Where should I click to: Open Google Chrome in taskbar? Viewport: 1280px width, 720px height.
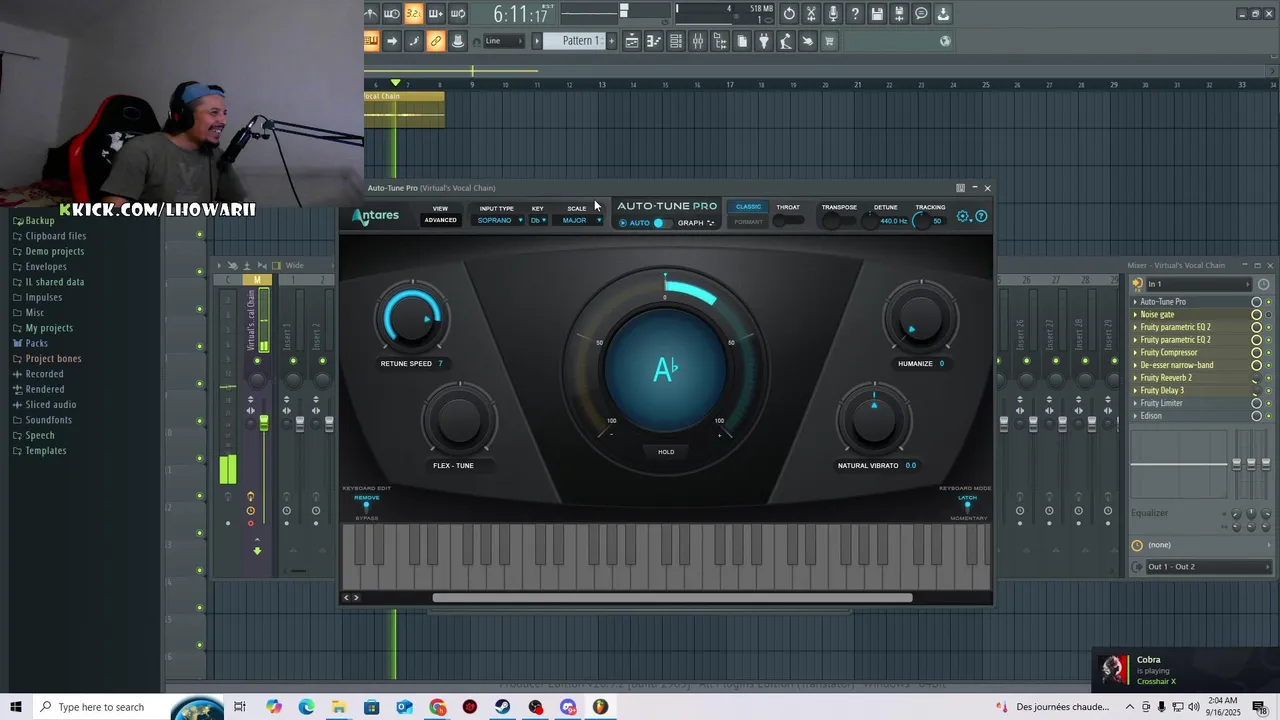(437, 707)
